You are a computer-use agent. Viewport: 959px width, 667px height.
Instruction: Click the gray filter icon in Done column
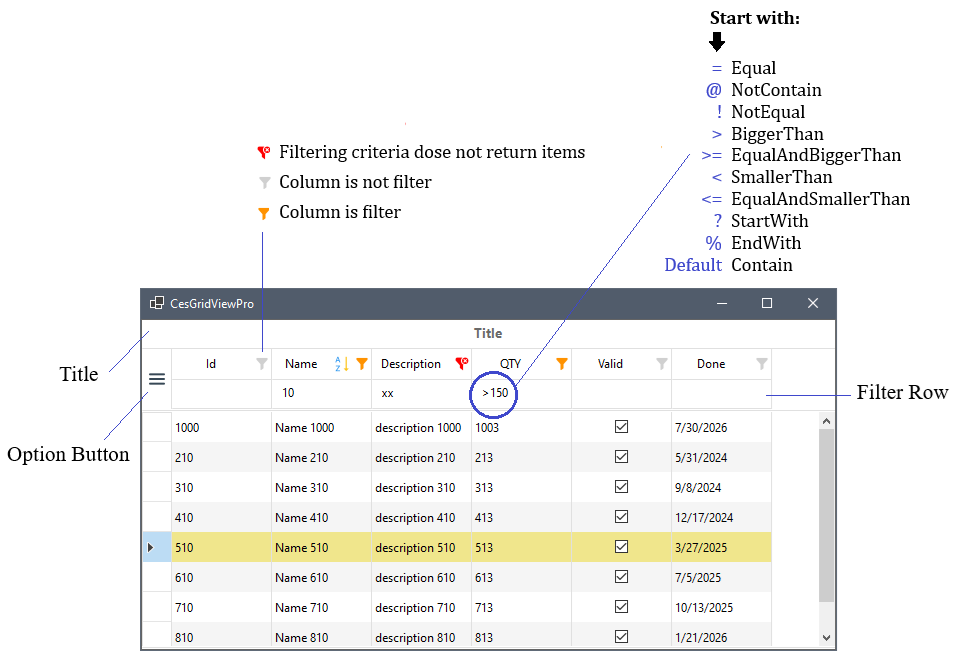pos(762,364)
